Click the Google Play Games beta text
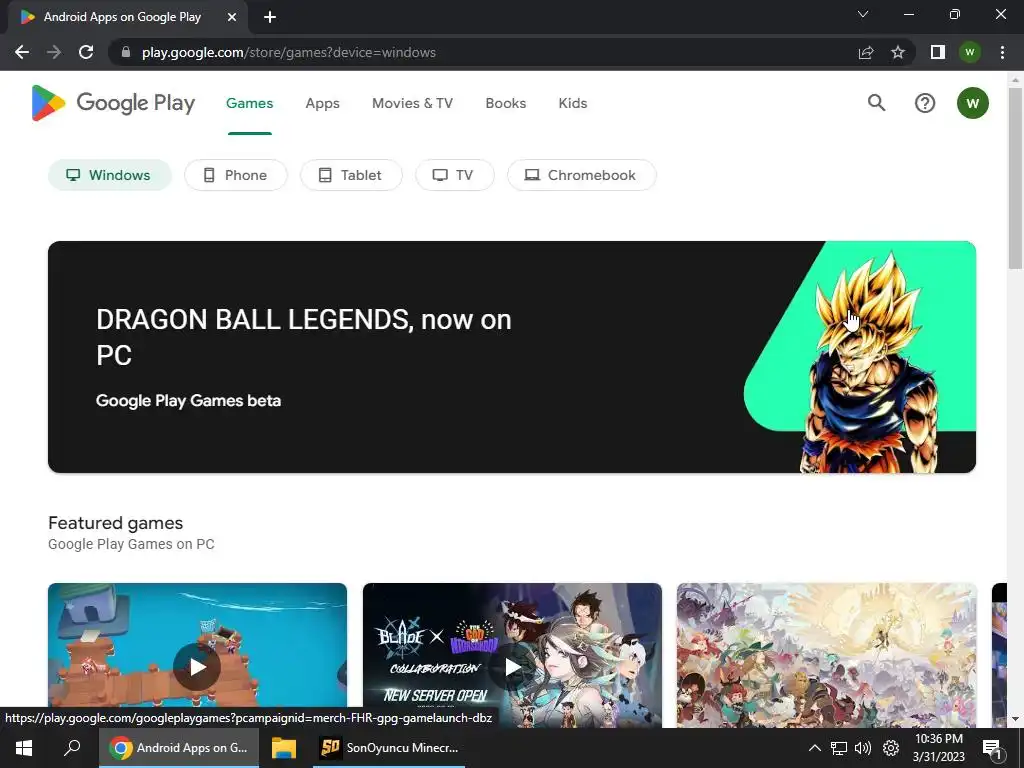The image size is (1024, 768). [x=188, y=401]
